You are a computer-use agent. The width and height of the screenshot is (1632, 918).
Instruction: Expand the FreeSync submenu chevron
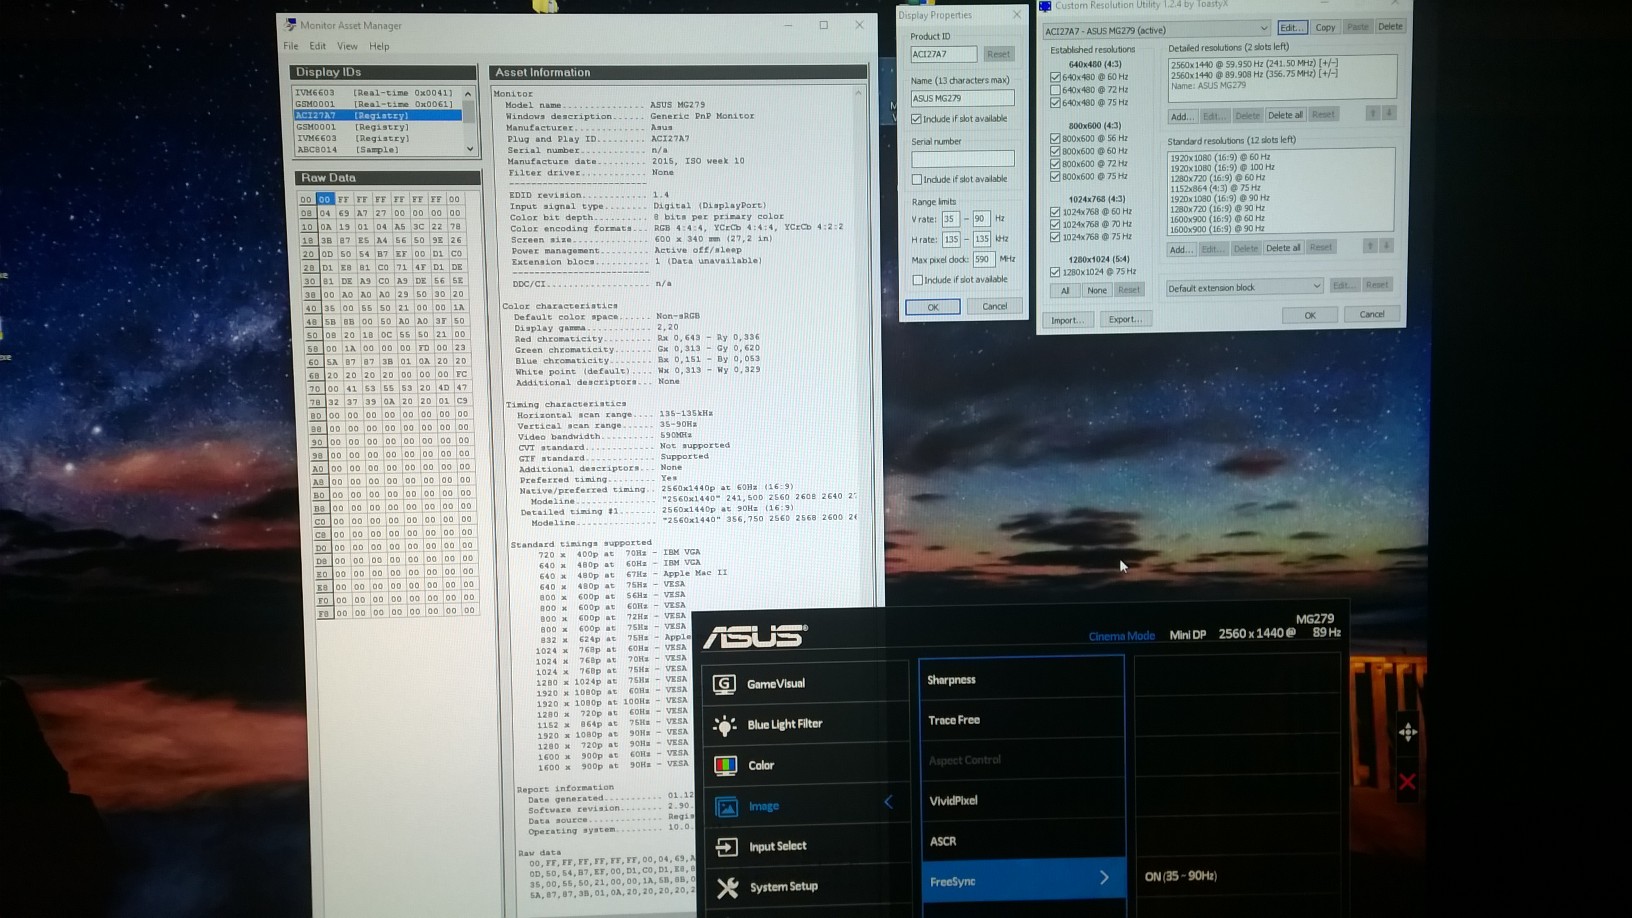(1104, 878)
